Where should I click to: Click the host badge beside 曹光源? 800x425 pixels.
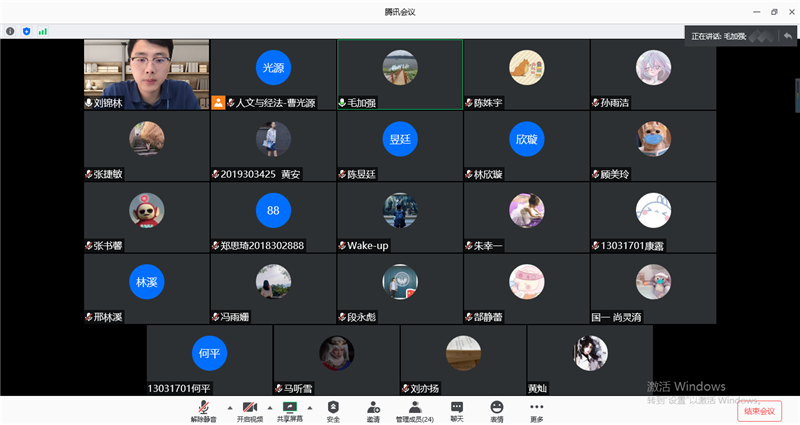coord(218,103)
